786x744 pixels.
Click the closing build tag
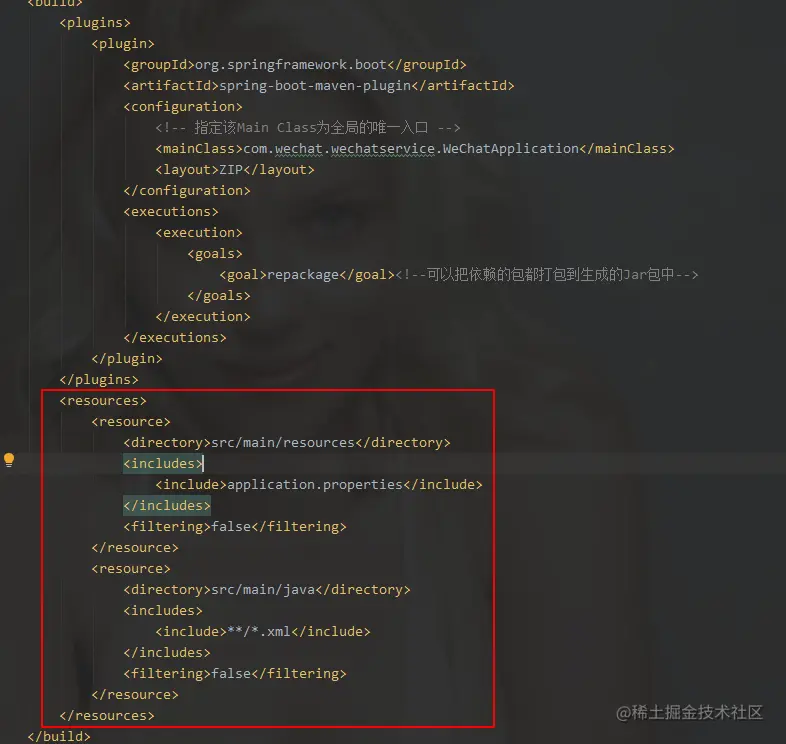point(59,736)
